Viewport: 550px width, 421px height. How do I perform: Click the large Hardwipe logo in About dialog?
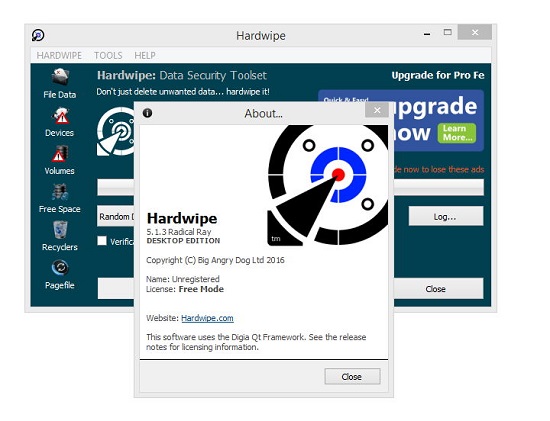[328, 185]
